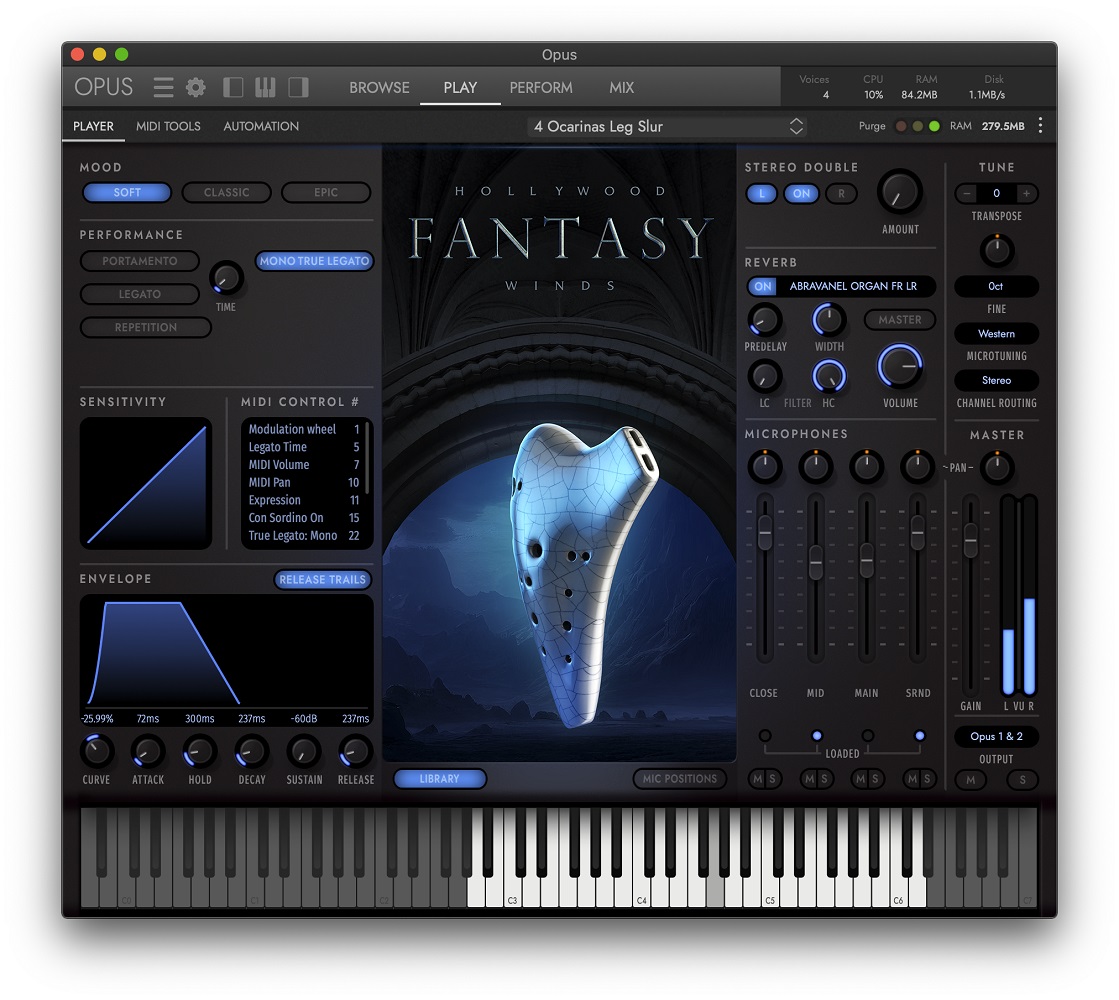Select the Expression MIDI control row
The height and width of the screenshot is (1000, 1119).
(x=303, y=500)
